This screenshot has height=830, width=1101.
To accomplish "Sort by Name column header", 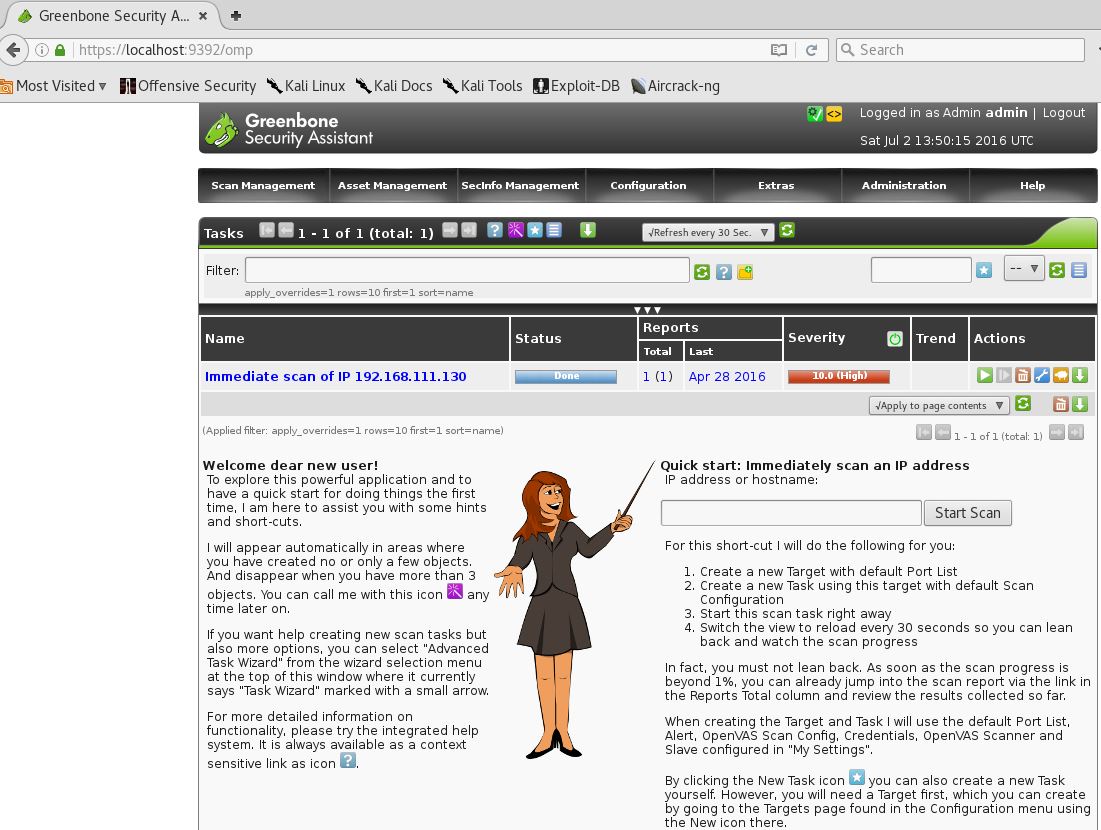I will tap(225, 338).
